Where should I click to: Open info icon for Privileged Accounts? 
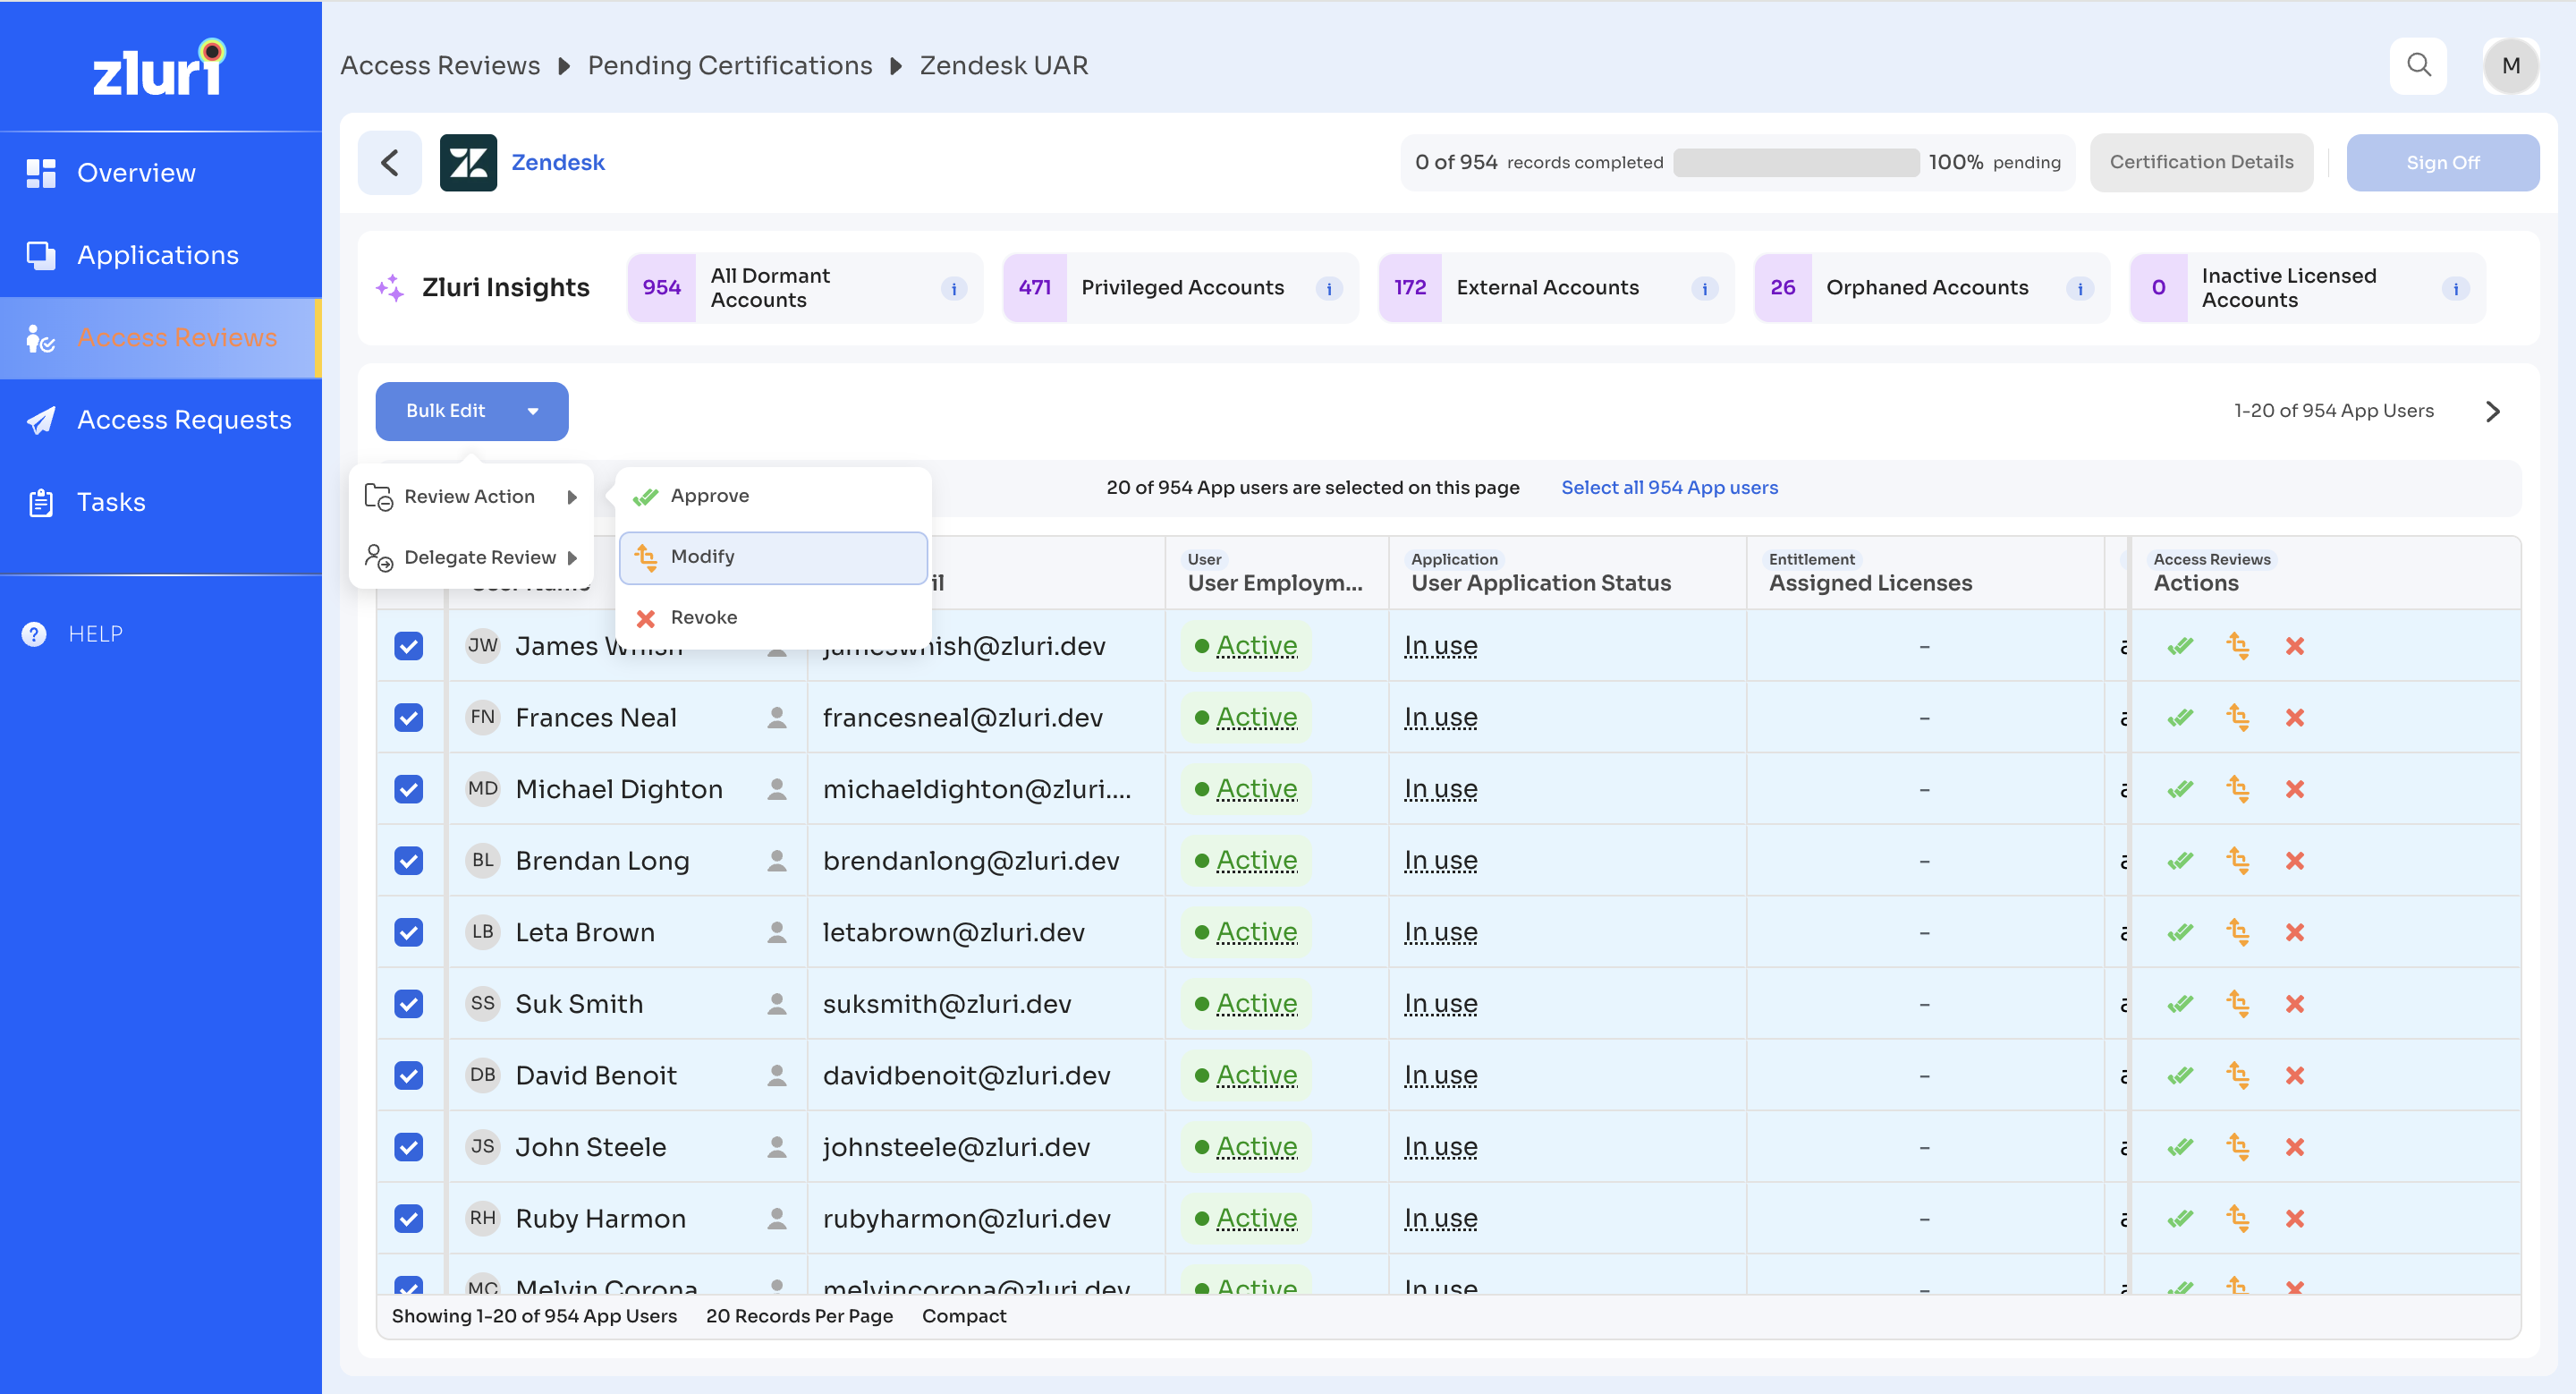click(1328, 288)
